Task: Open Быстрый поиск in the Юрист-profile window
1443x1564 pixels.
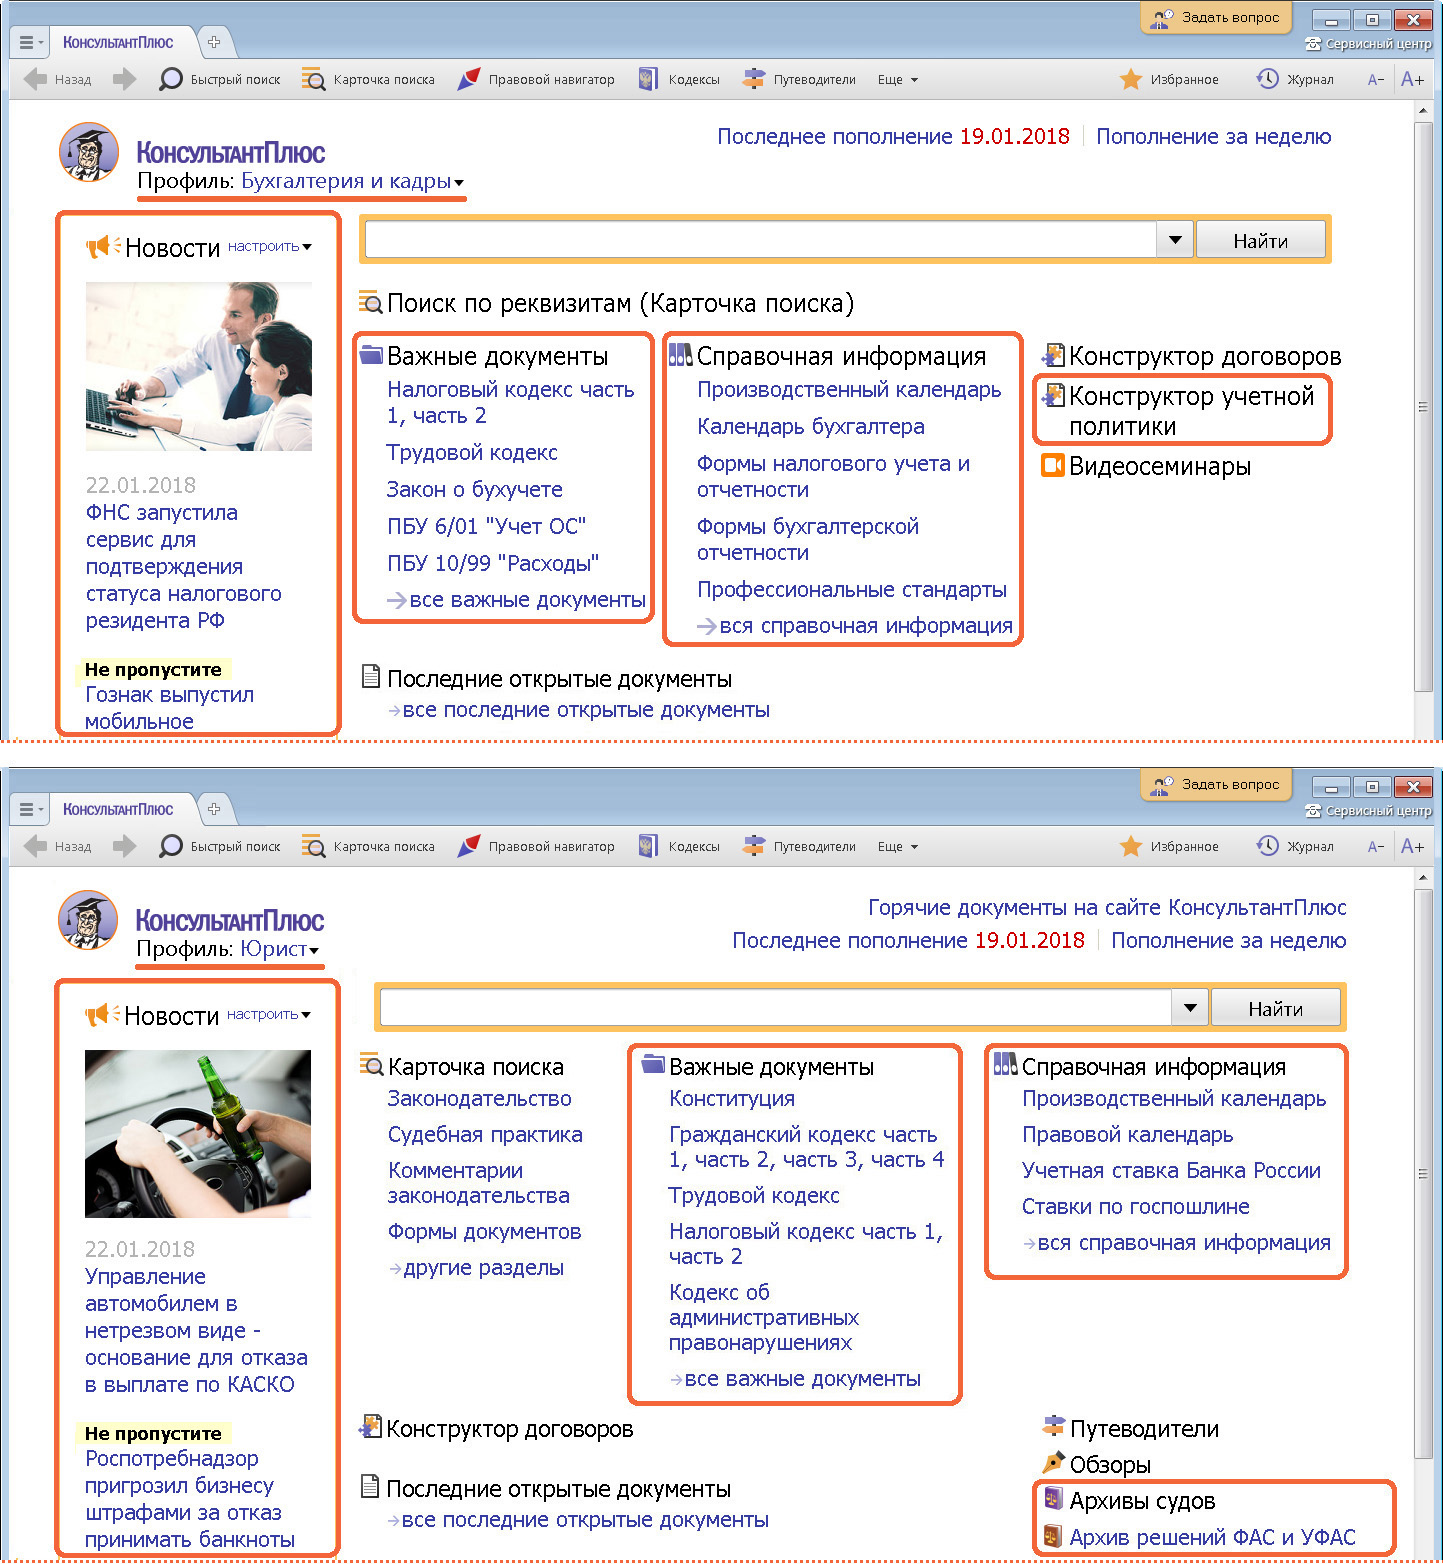Action: tap(220, 847)
